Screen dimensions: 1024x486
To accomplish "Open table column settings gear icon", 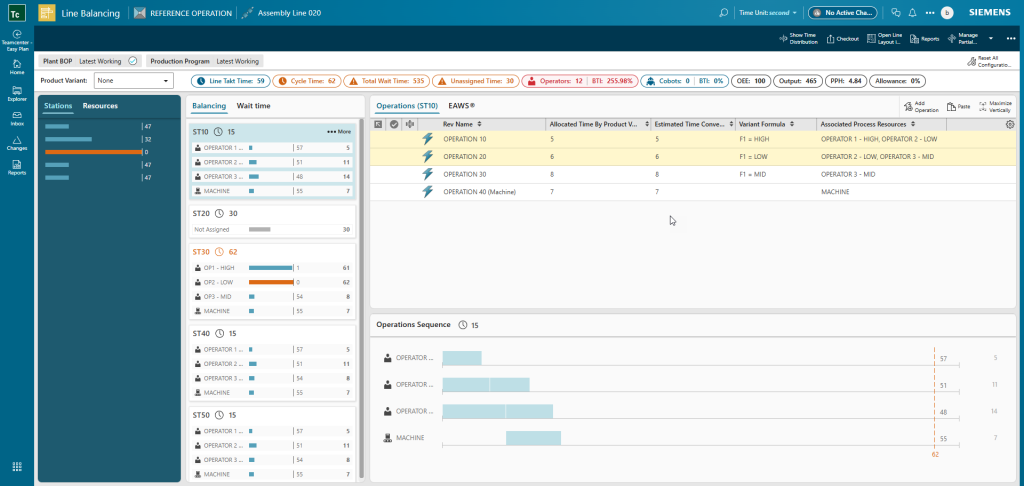I will click(x=1010, y=124).
